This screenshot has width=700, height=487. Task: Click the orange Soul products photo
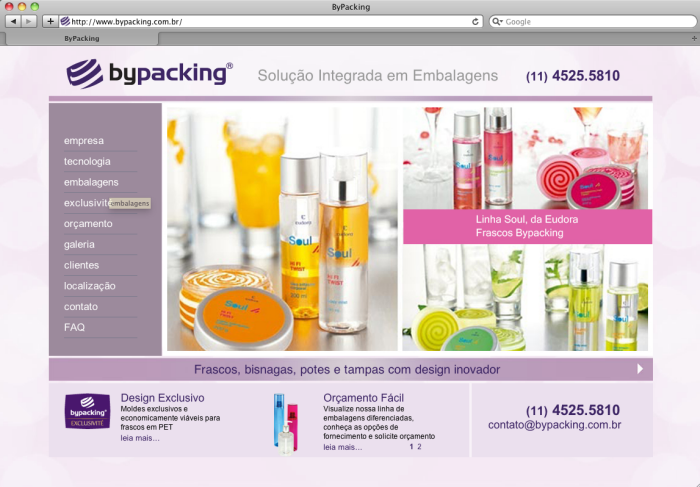click(x=282, y=229)
